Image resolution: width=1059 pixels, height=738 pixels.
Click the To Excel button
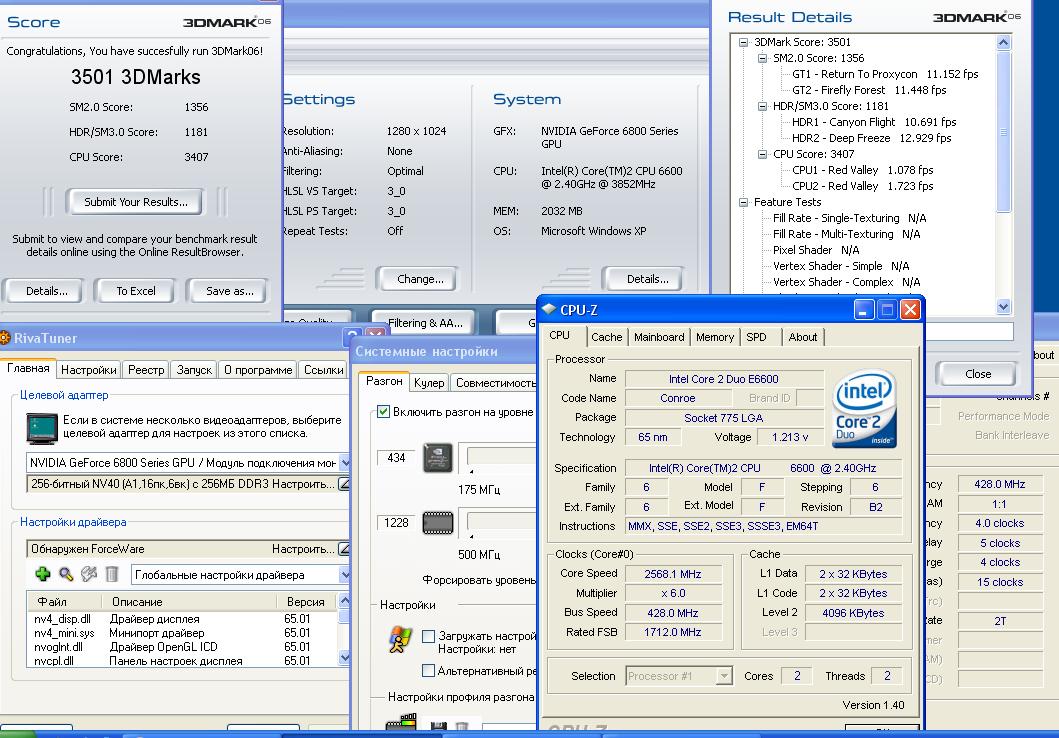[x=135, y=291]
